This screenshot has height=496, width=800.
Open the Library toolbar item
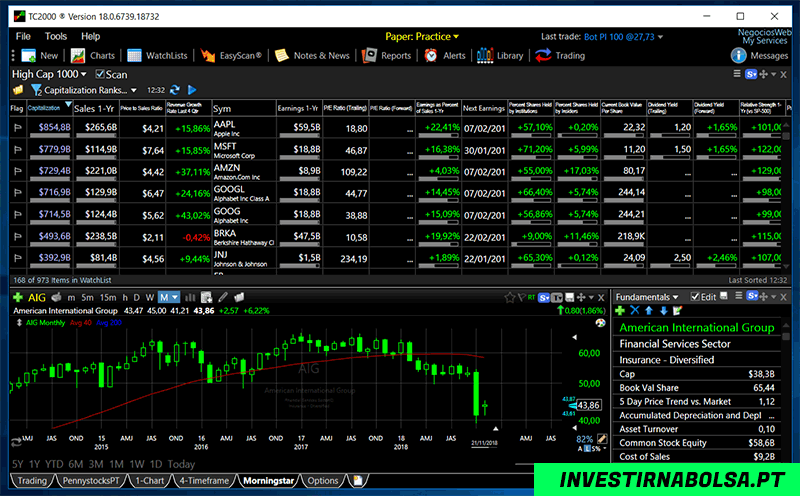point(500,56)
